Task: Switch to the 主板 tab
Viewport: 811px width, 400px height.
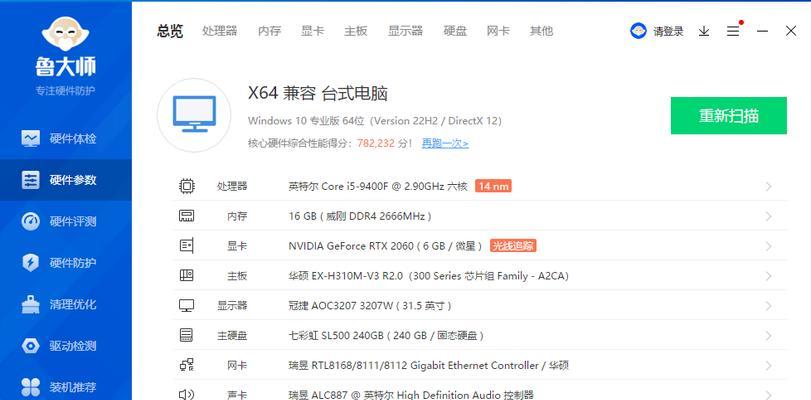Action: click(356, 31)
